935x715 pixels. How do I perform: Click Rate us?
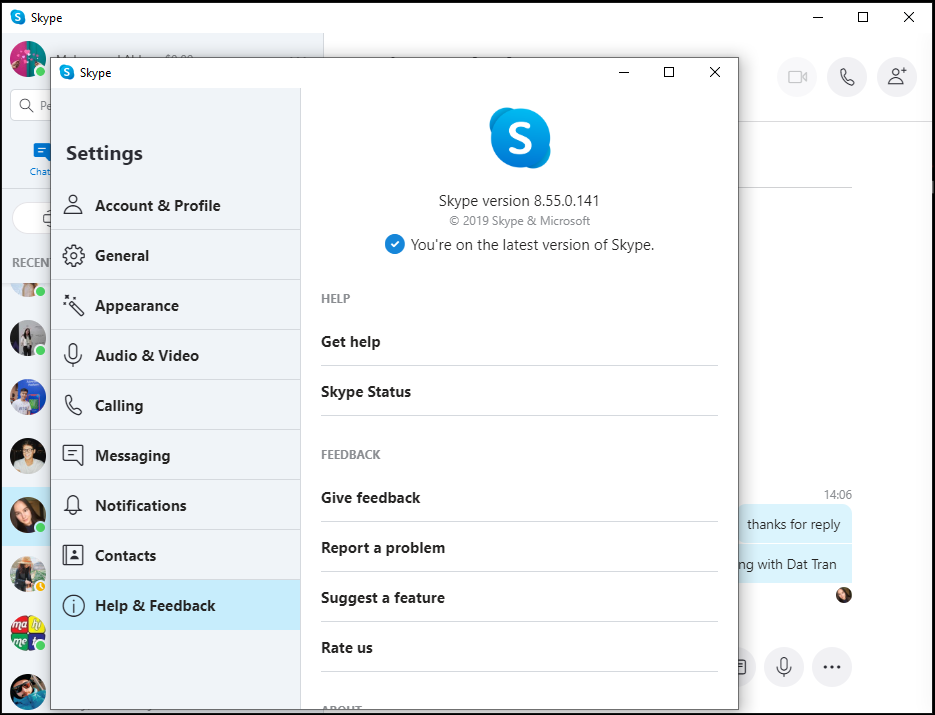click(x=519, y=648)
